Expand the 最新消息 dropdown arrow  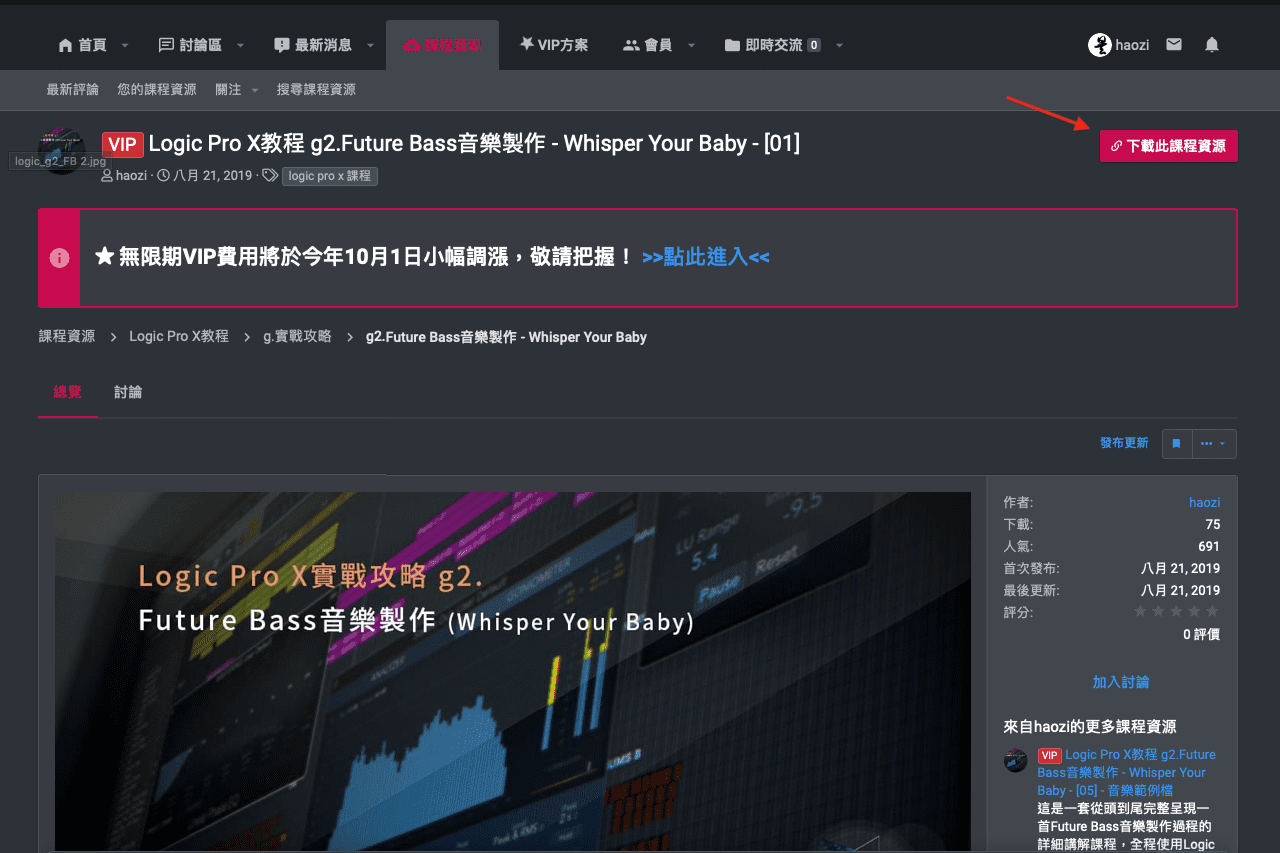coord(370,46)
